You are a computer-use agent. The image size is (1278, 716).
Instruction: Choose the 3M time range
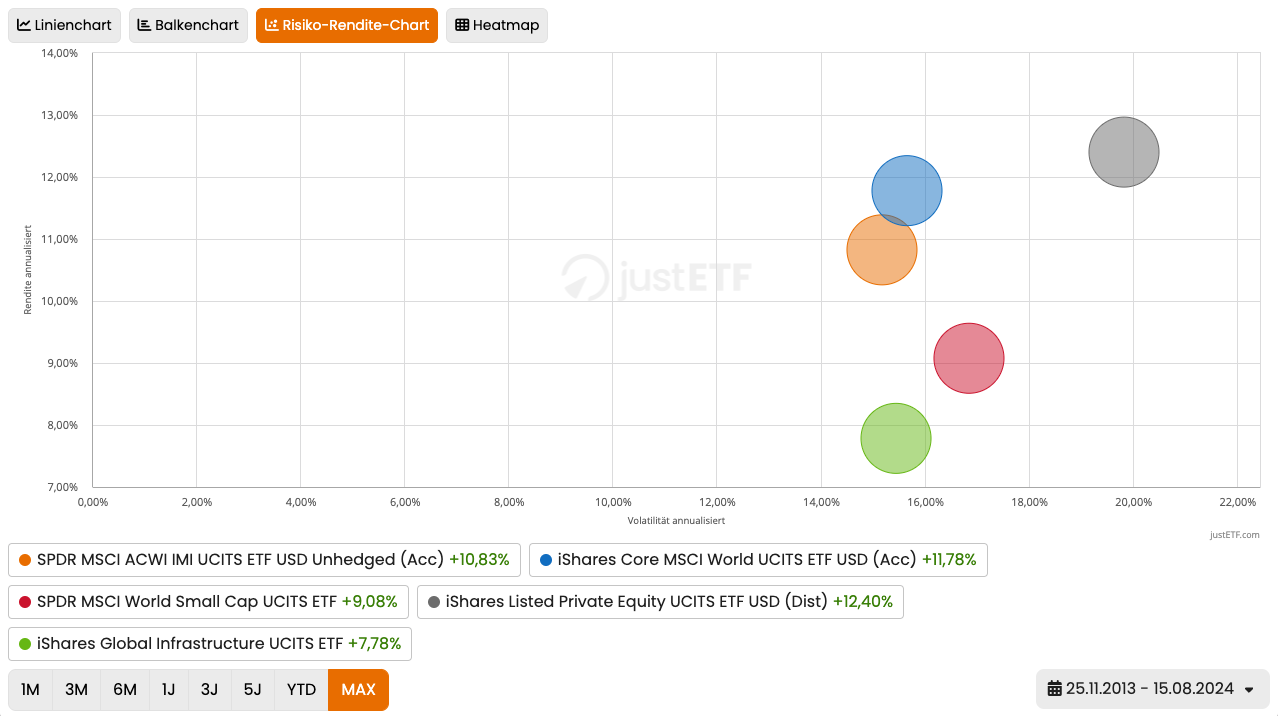[76, 690]
